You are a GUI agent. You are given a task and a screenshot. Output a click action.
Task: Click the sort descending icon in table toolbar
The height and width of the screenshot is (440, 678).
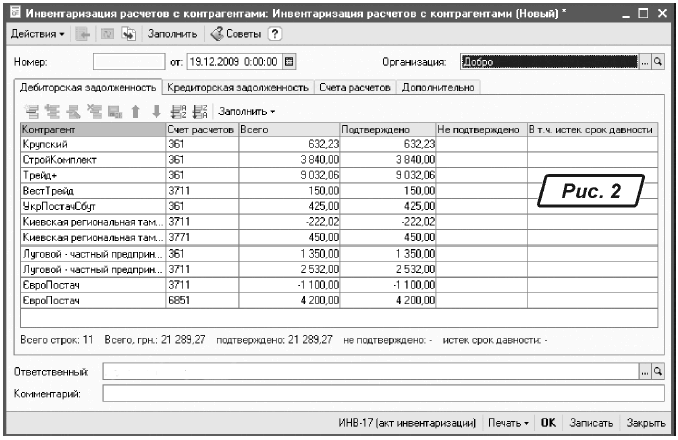pos(198,110)
